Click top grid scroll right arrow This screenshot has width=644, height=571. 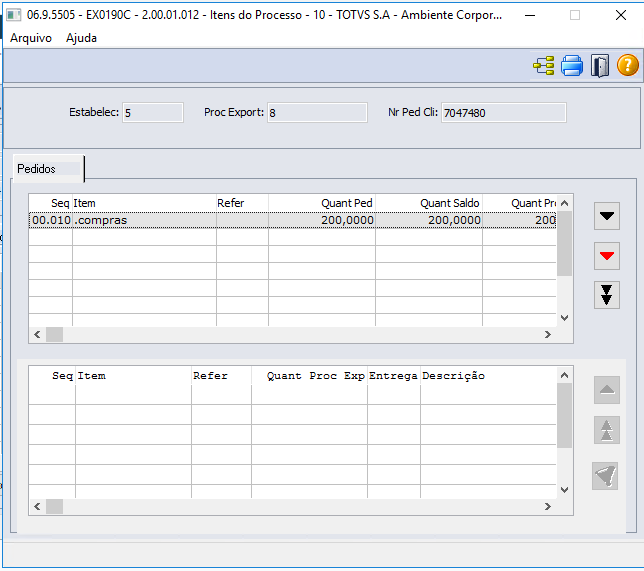coord(547,334)
